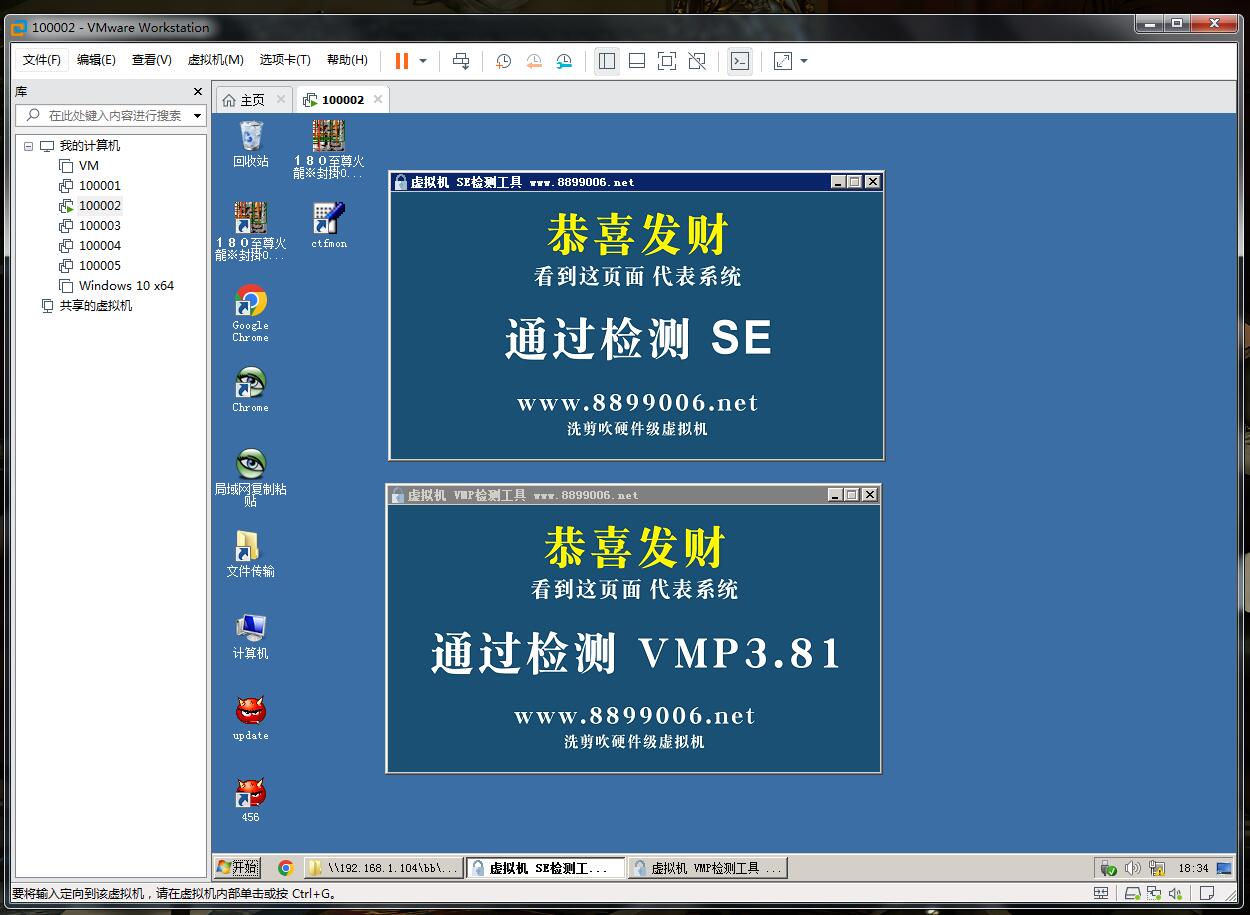Click the guest volume speaker tray icon
Image resolution: width=1250 pixels, height=915 pixels.
click(1132, 868)
